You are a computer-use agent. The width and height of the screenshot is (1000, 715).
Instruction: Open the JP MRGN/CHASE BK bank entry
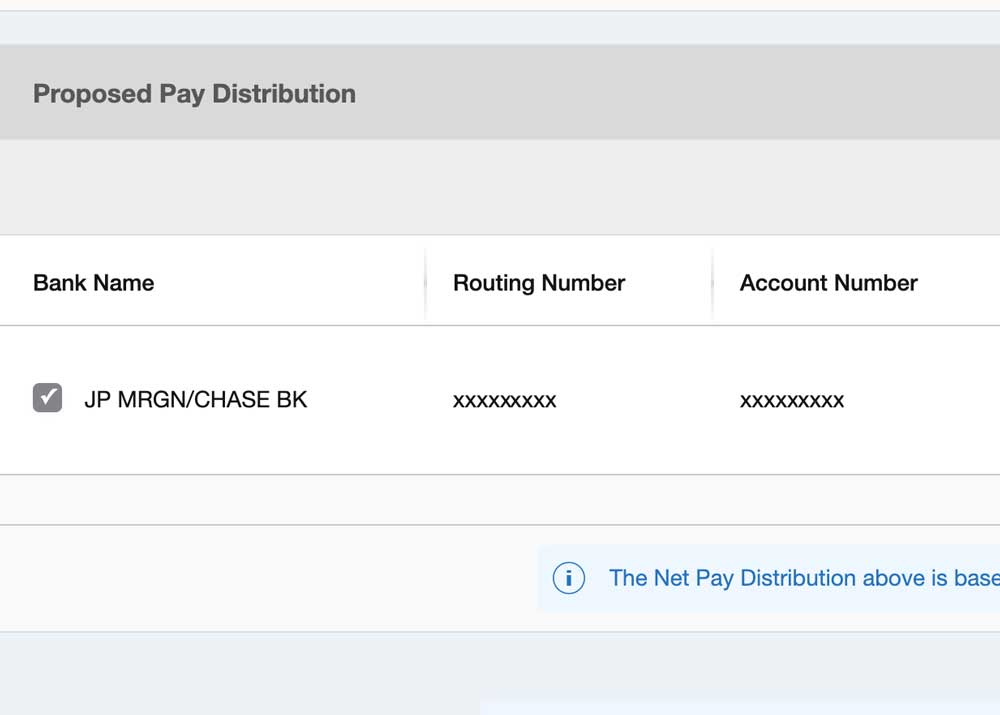tap(197, 399)
